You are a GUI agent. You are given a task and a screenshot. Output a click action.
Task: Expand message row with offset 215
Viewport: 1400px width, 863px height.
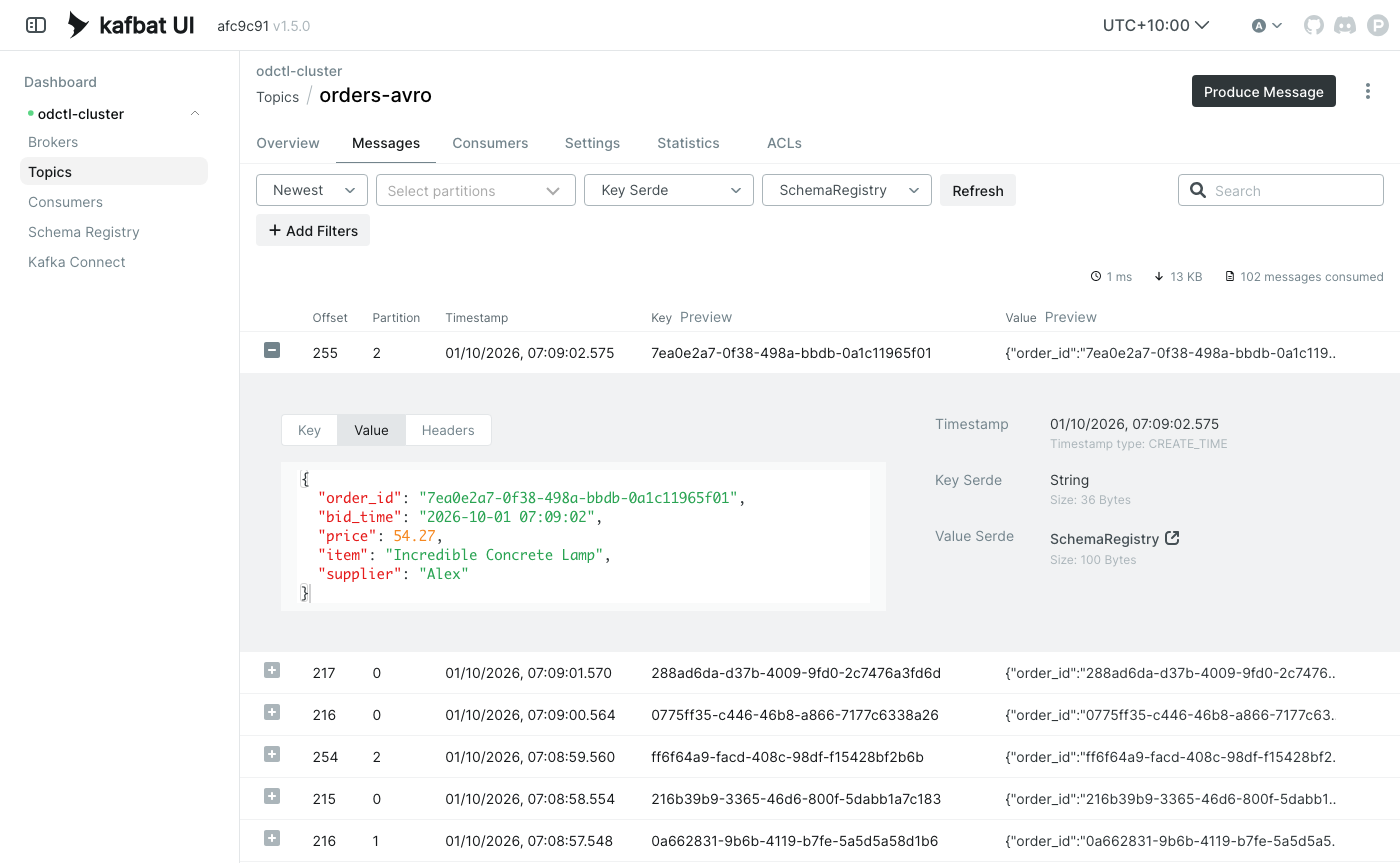coord(272,796)
